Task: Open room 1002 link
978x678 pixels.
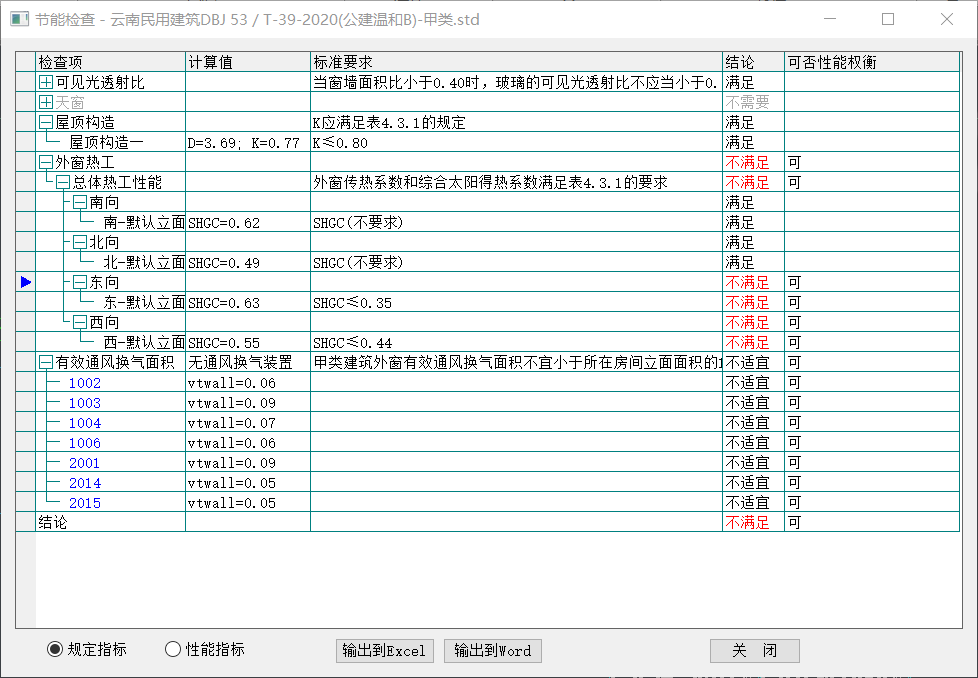Action: pyautogui.click(x=85, y=383)
